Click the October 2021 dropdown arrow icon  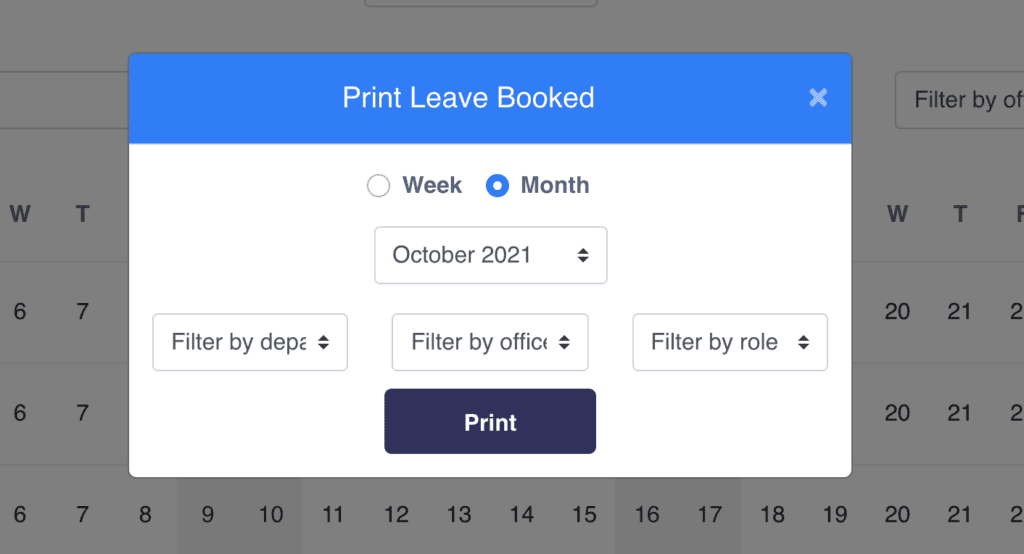[x=583, y=256]
